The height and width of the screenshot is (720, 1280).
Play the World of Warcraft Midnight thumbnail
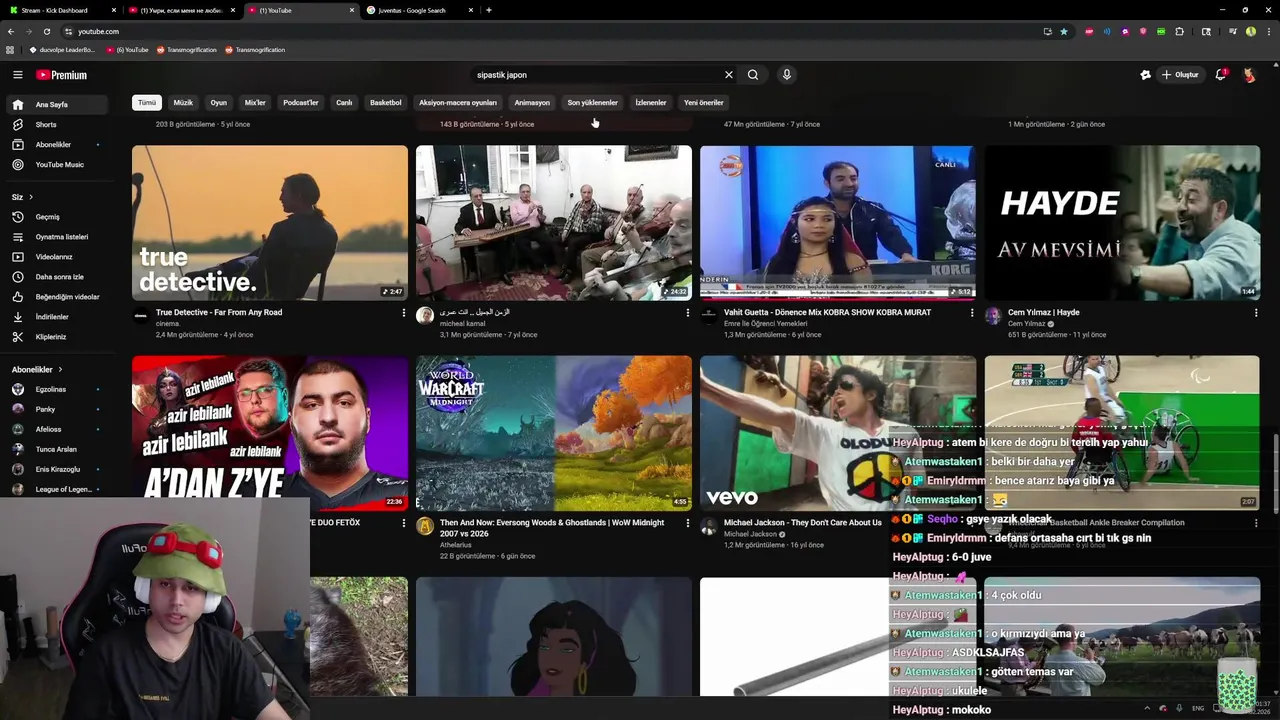pyautogui.click(x=554, y=433)
